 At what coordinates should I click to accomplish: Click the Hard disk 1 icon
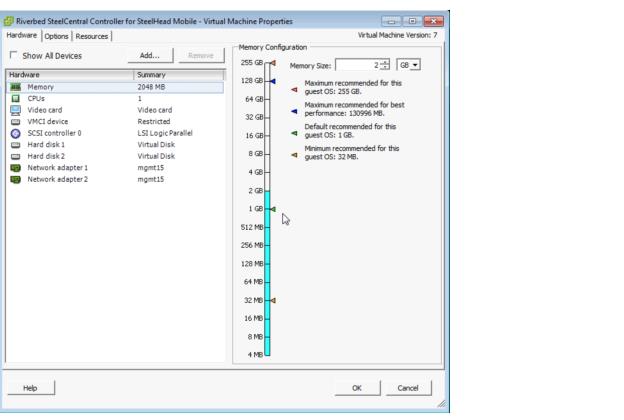(x=16, y=145)
